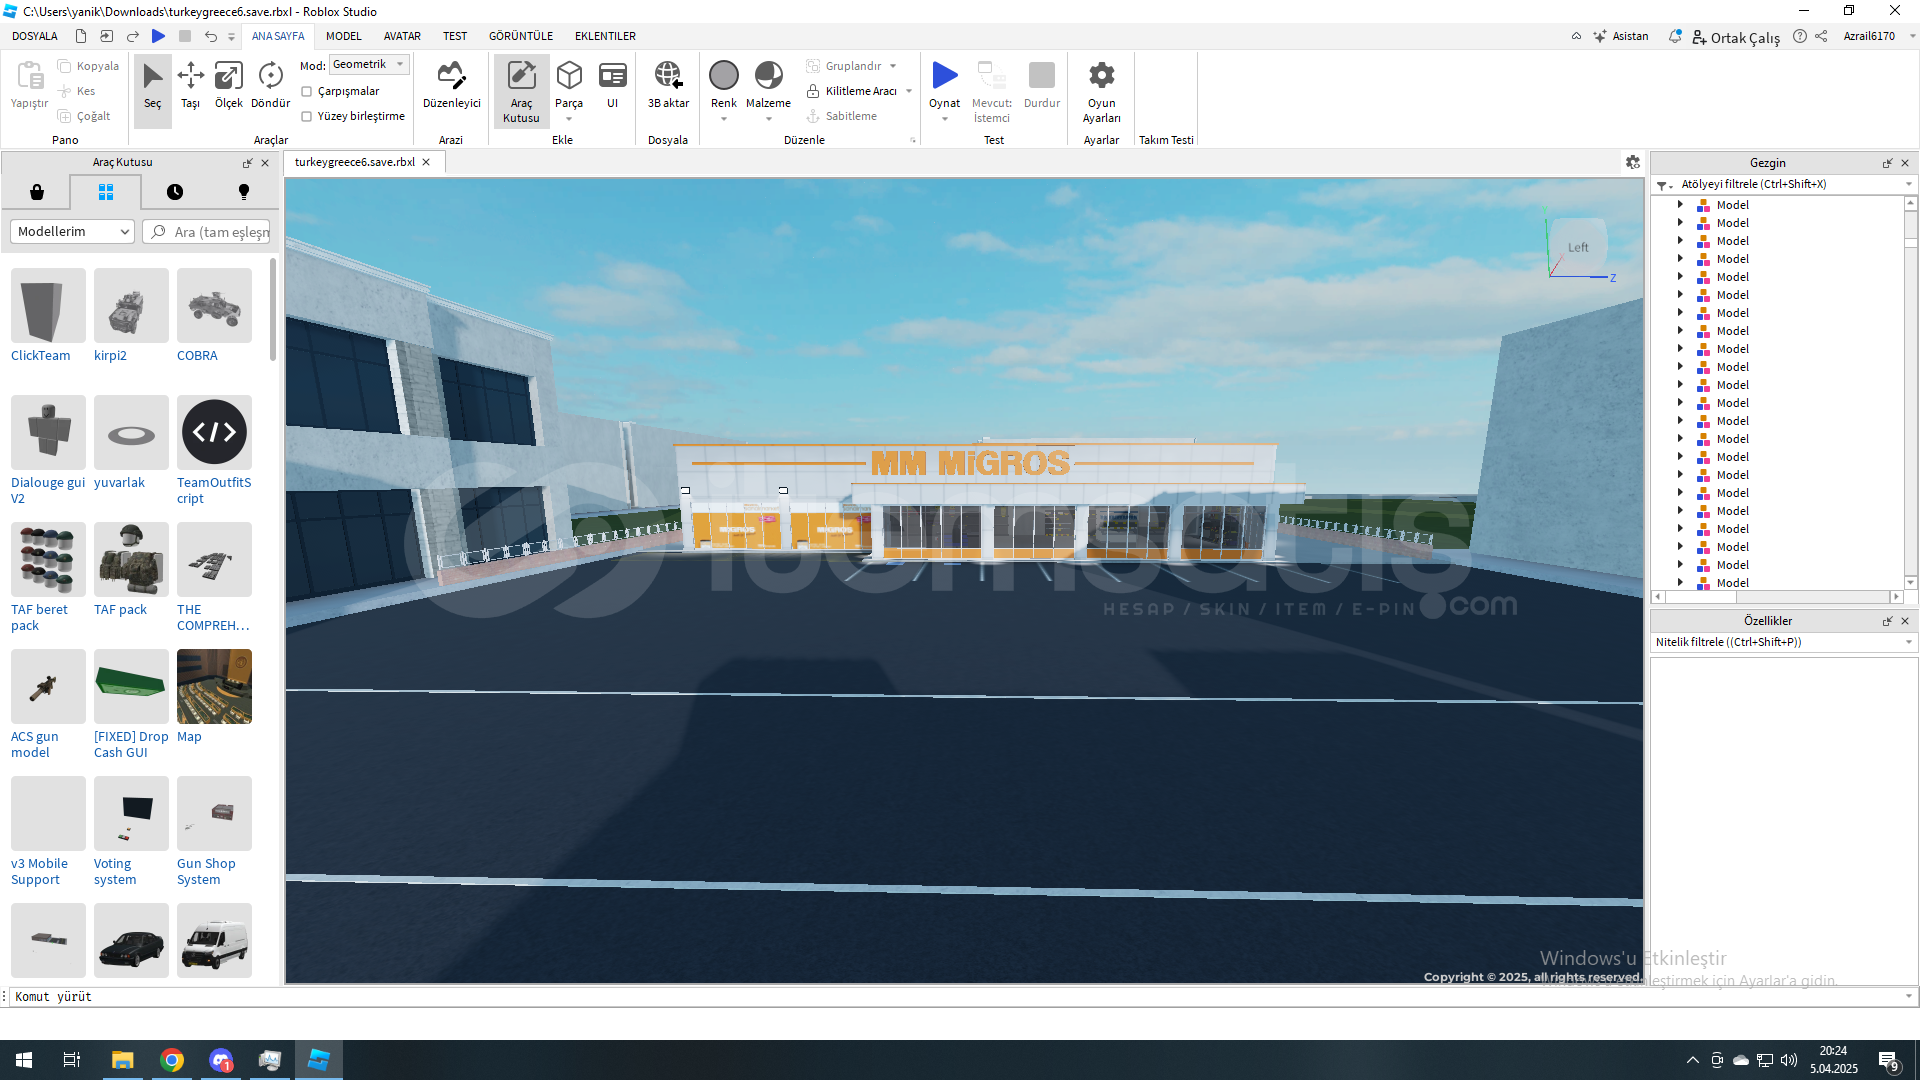
Task: Insert a Parça part
Action: click(x=569, y=85)
